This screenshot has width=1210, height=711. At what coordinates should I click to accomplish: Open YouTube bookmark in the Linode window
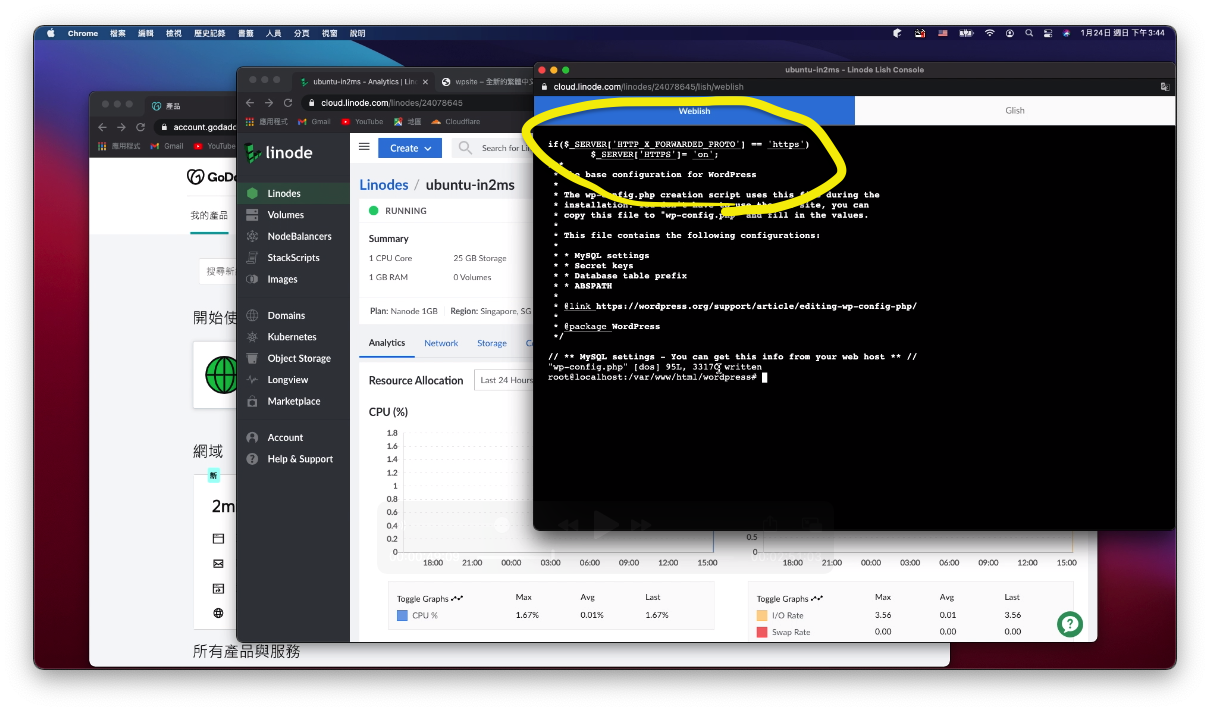point(362,121)
